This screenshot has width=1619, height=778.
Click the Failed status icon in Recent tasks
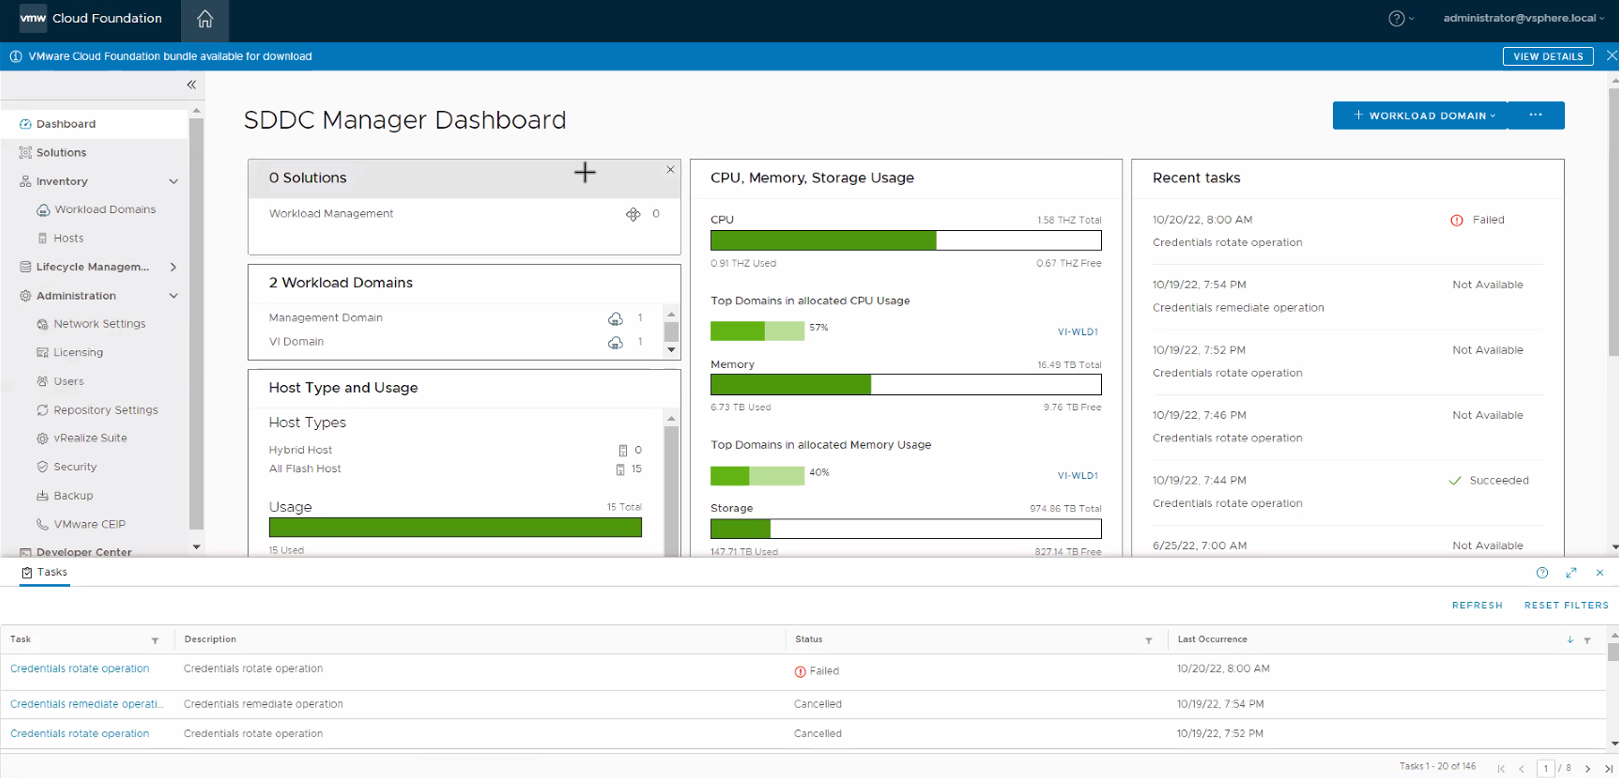(x=1457, y=221)
